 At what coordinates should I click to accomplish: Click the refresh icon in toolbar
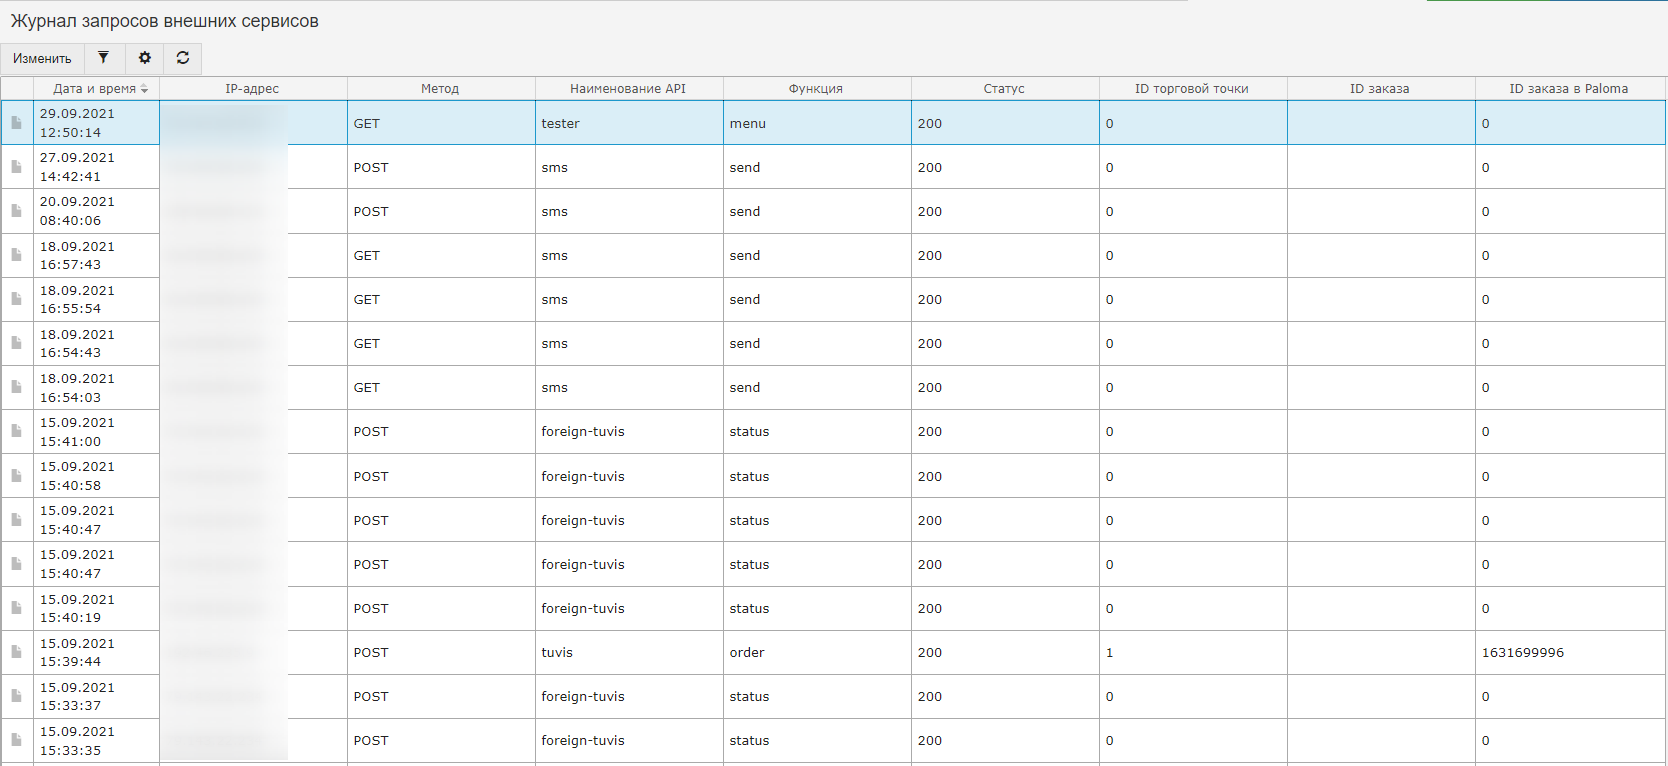click(x=183, y=58)
